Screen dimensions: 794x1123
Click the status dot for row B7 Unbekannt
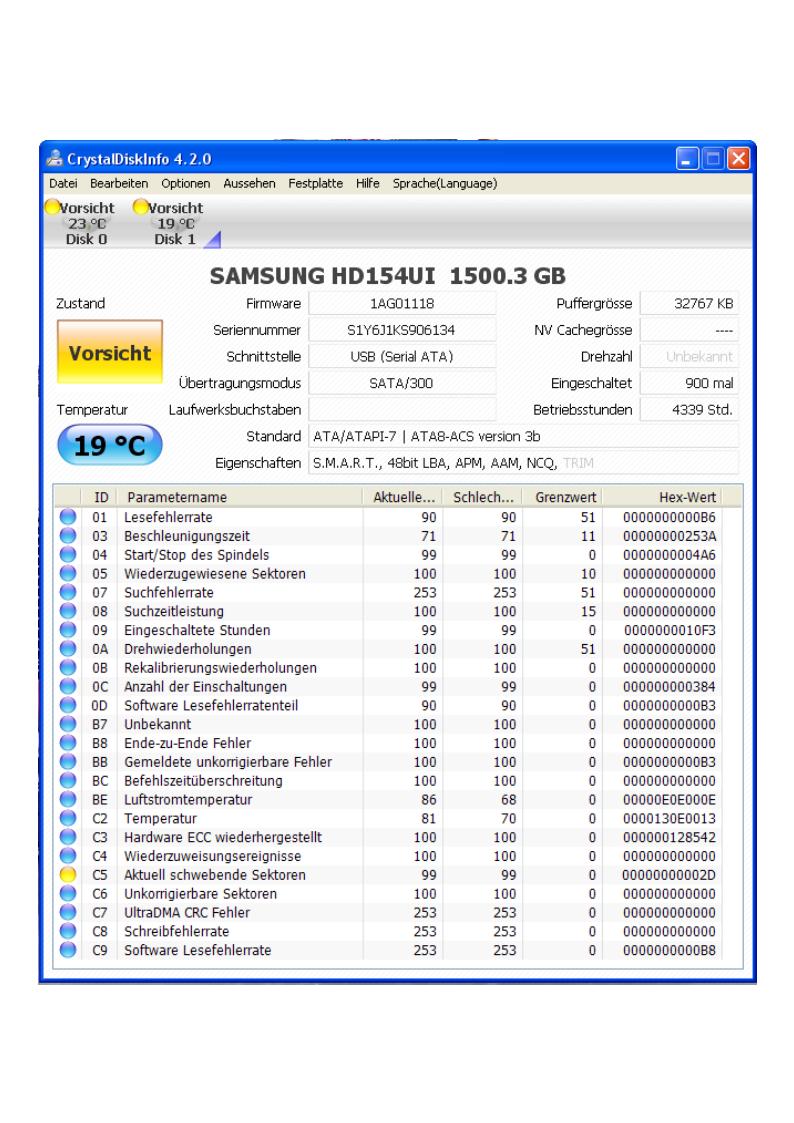coord(68,724)
